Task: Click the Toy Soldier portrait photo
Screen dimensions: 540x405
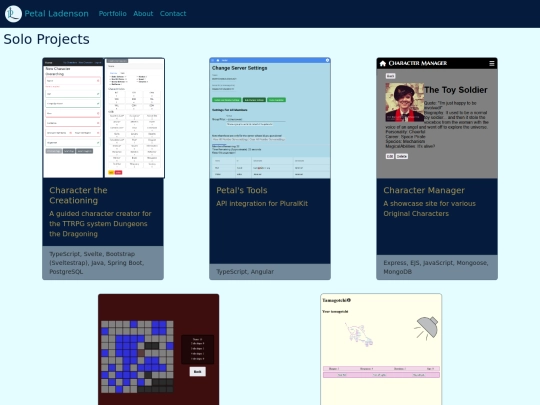Action: coord(405,102)
